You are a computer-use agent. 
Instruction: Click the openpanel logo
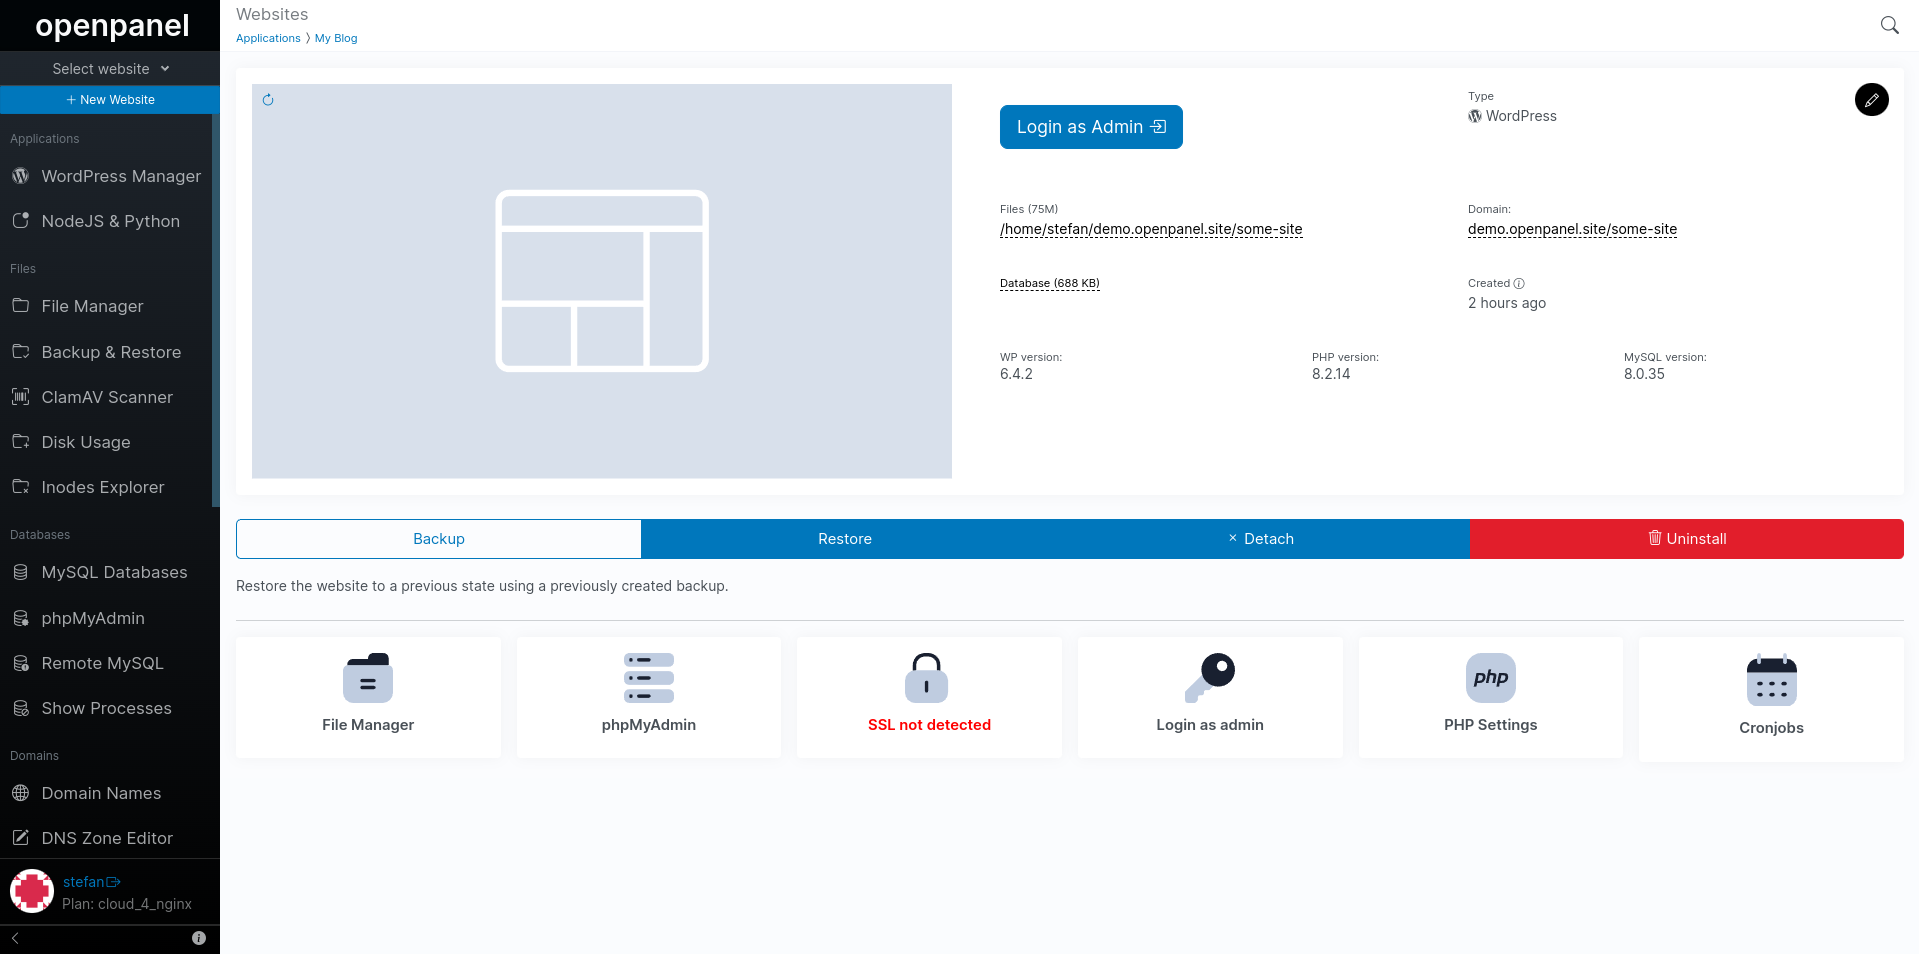pos(112,26)
